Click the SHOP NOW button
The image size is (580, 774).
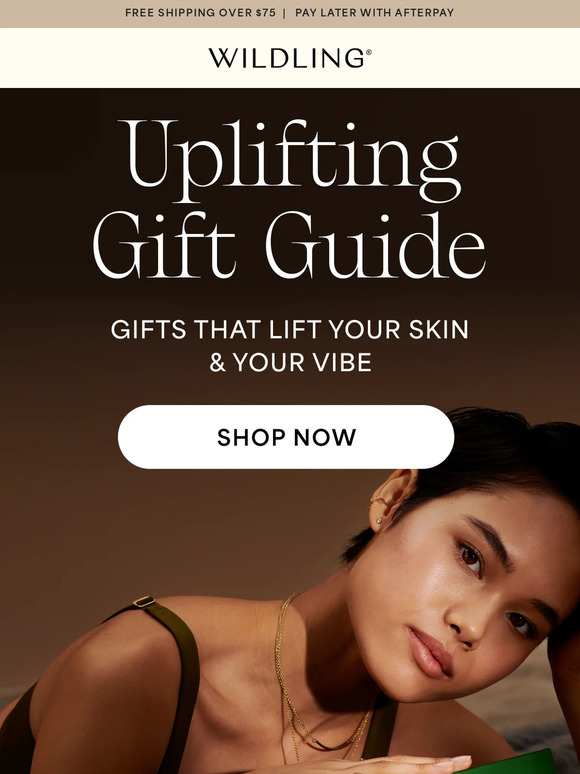point(286,437)
